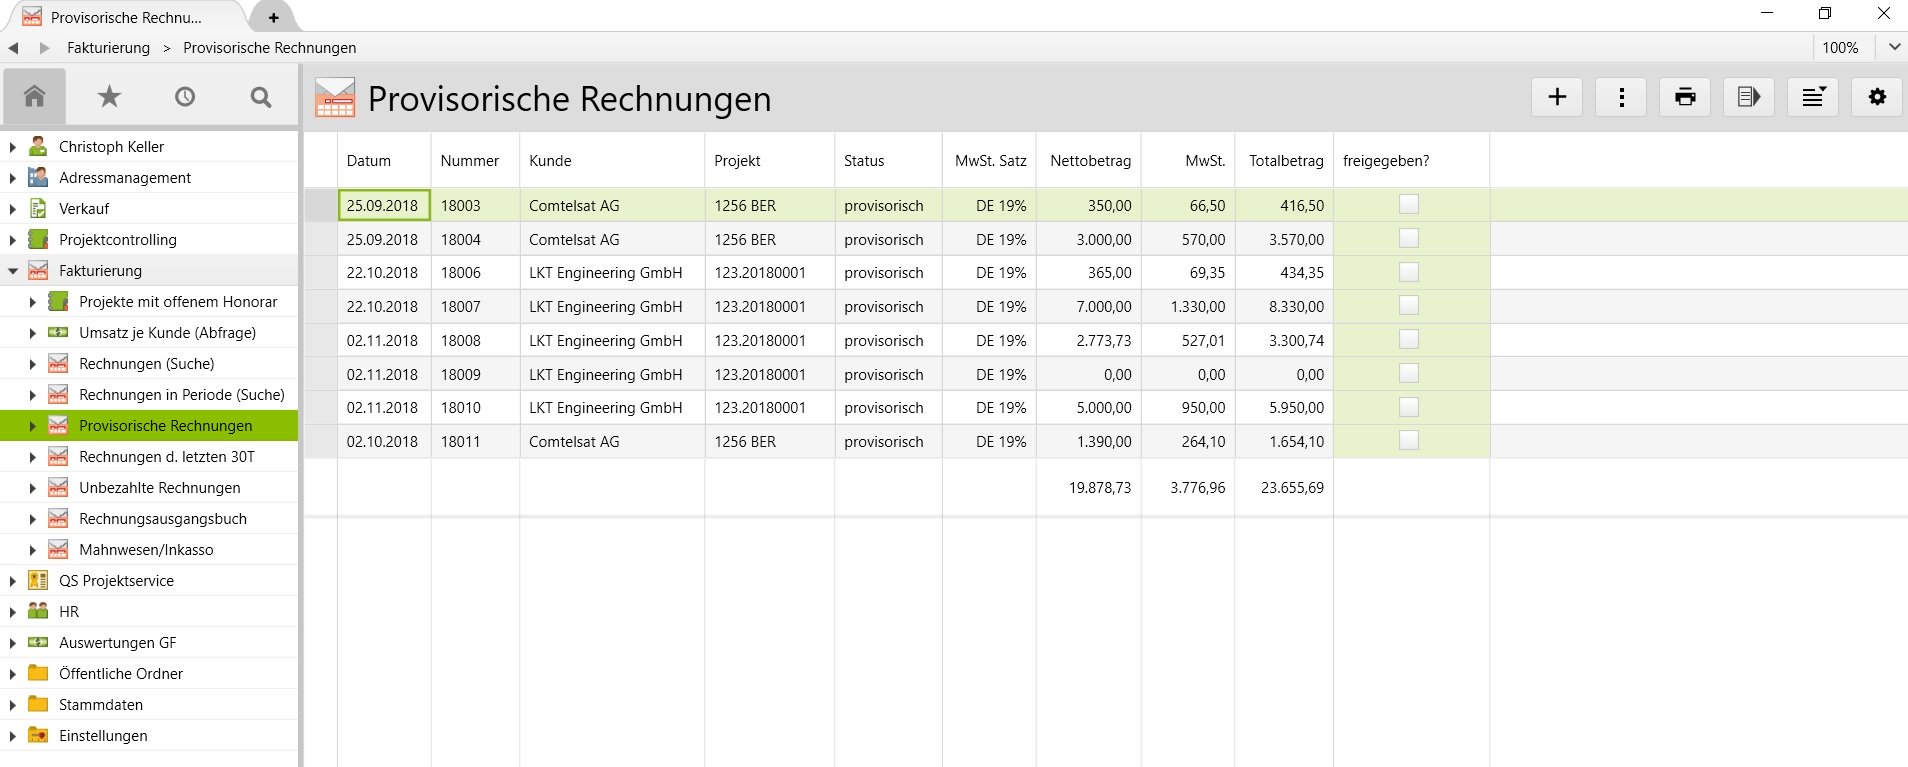
Task: Check freigegeben box for invoice 18007
Action: [x=1409, y=306]
